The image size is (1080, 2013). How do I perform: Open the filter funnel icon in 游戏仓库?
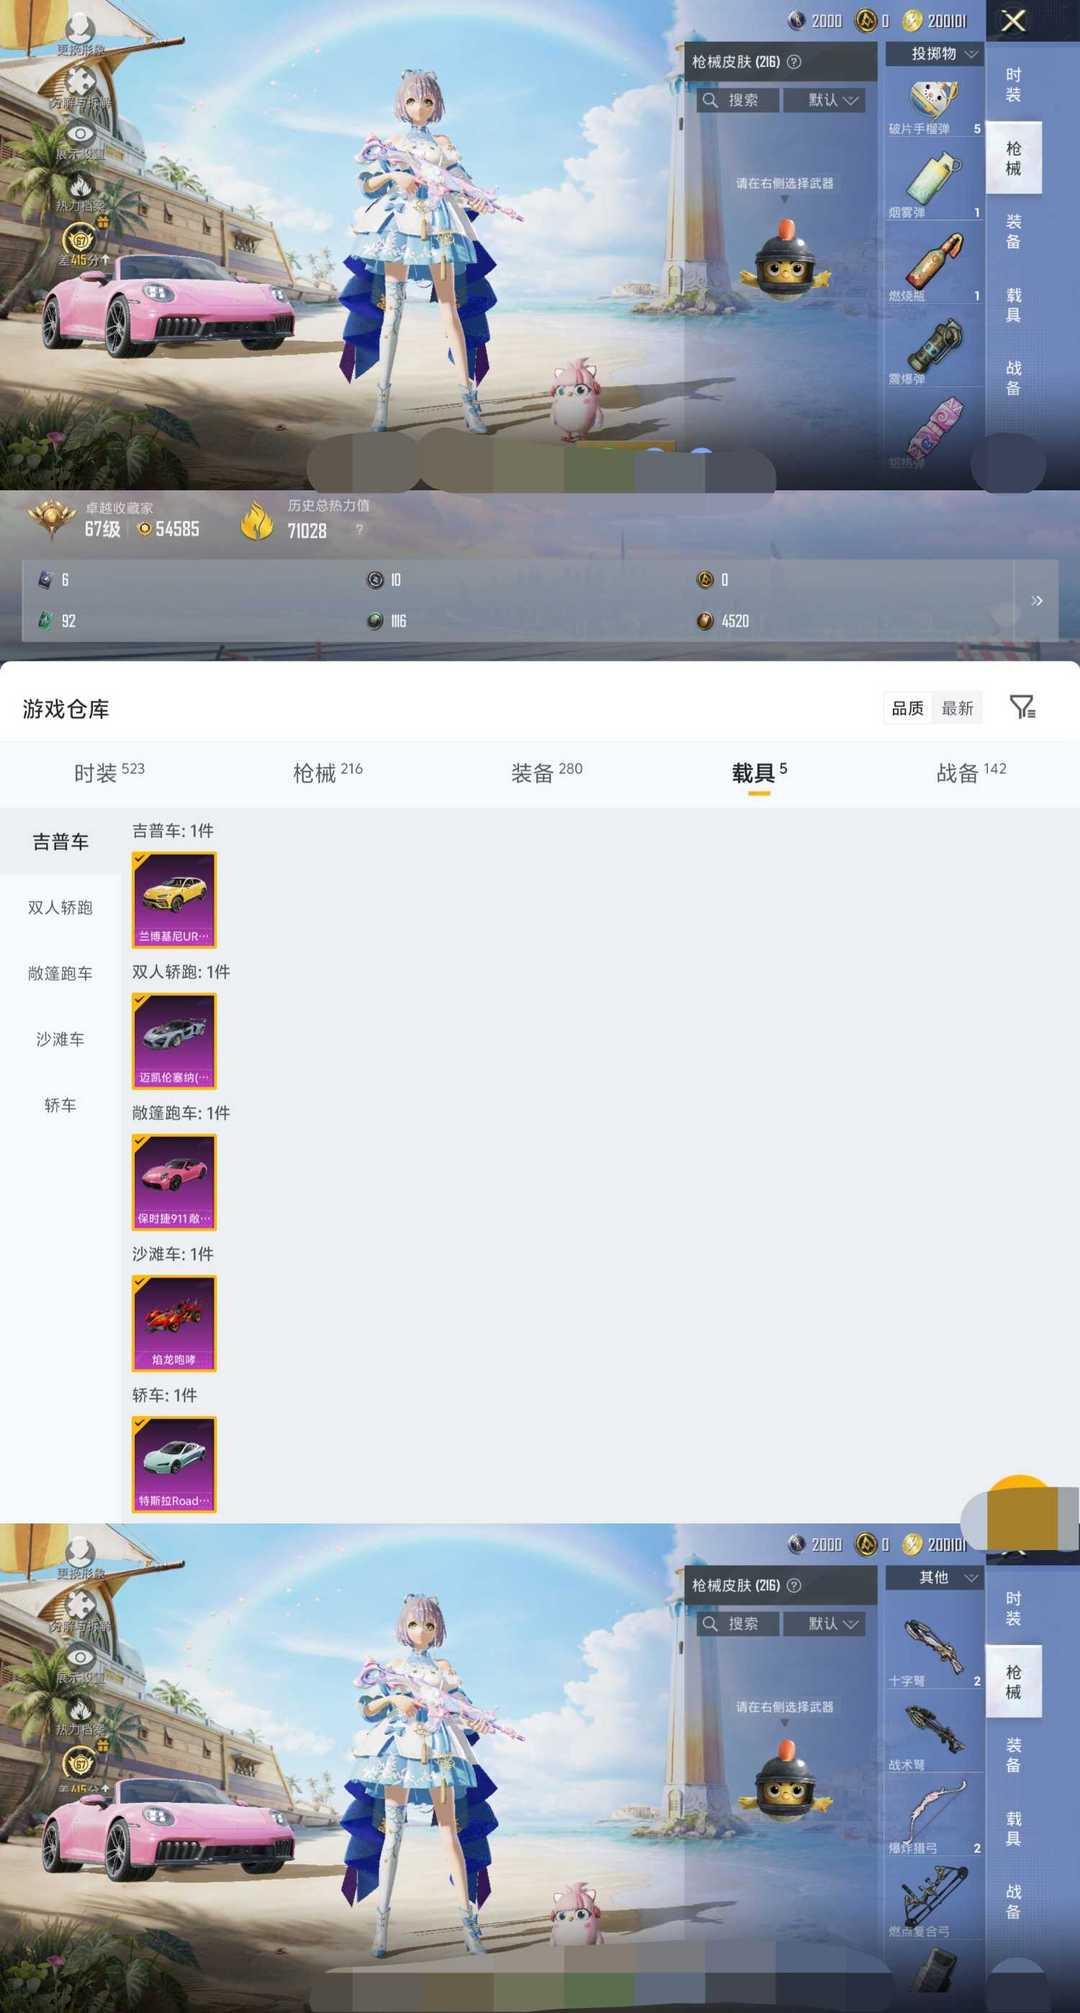1022,707
